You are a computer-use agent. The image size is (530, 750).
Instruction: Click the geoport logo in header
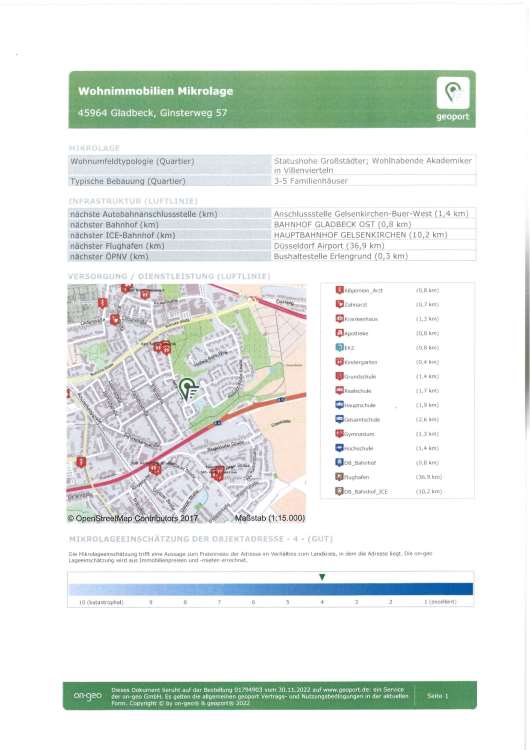point(453,99)
